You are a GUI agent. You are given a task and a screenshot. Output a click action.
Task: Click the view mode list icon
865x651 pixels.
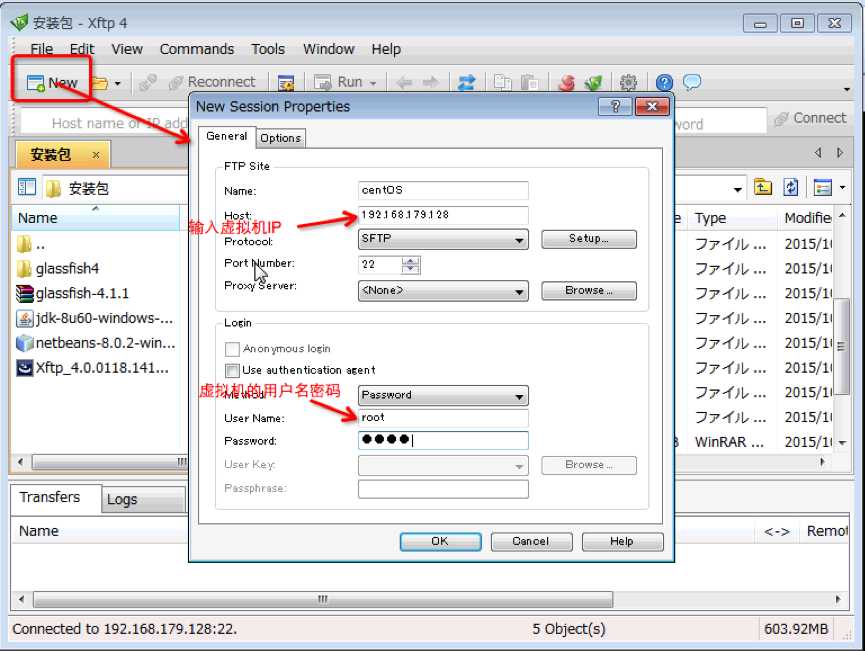point(822,188)
